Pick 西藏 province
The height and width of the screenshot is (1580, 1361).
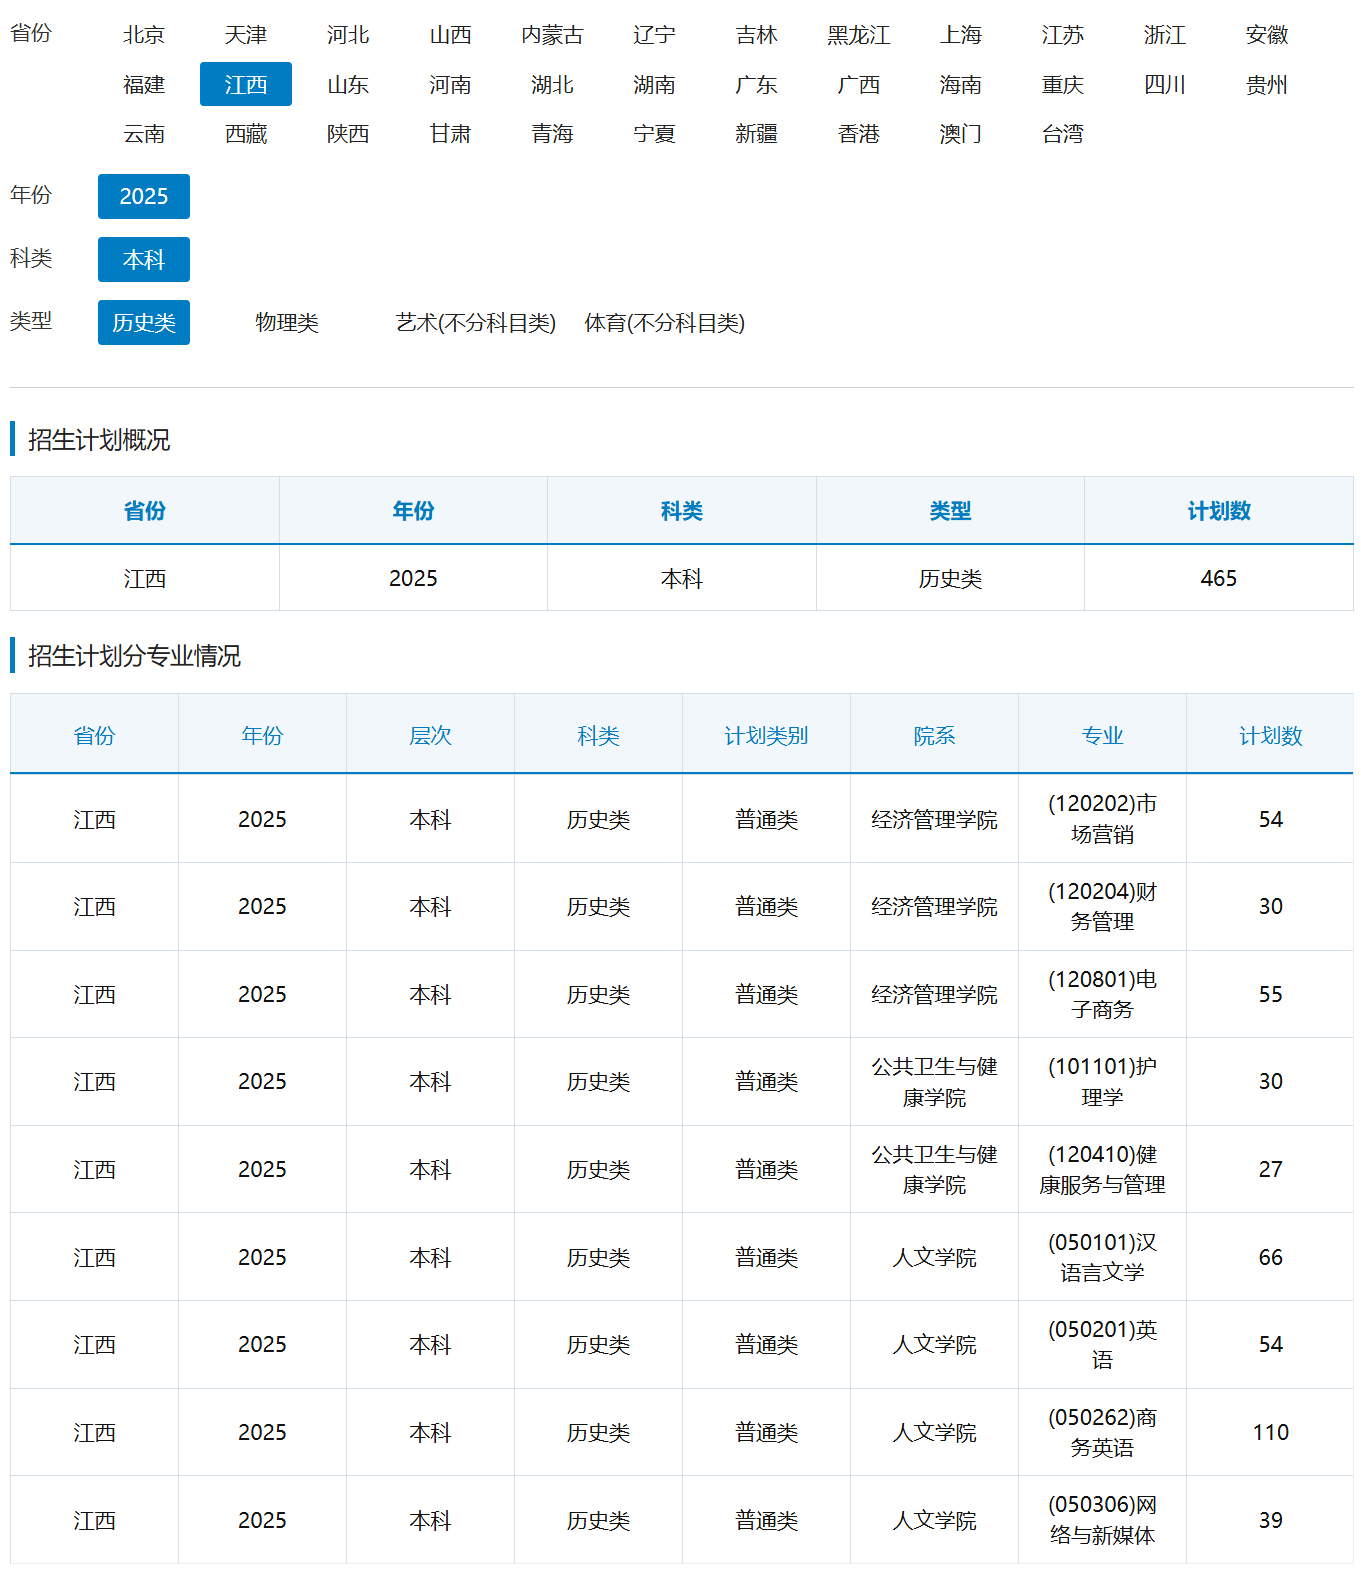click(x=246, y=134)
